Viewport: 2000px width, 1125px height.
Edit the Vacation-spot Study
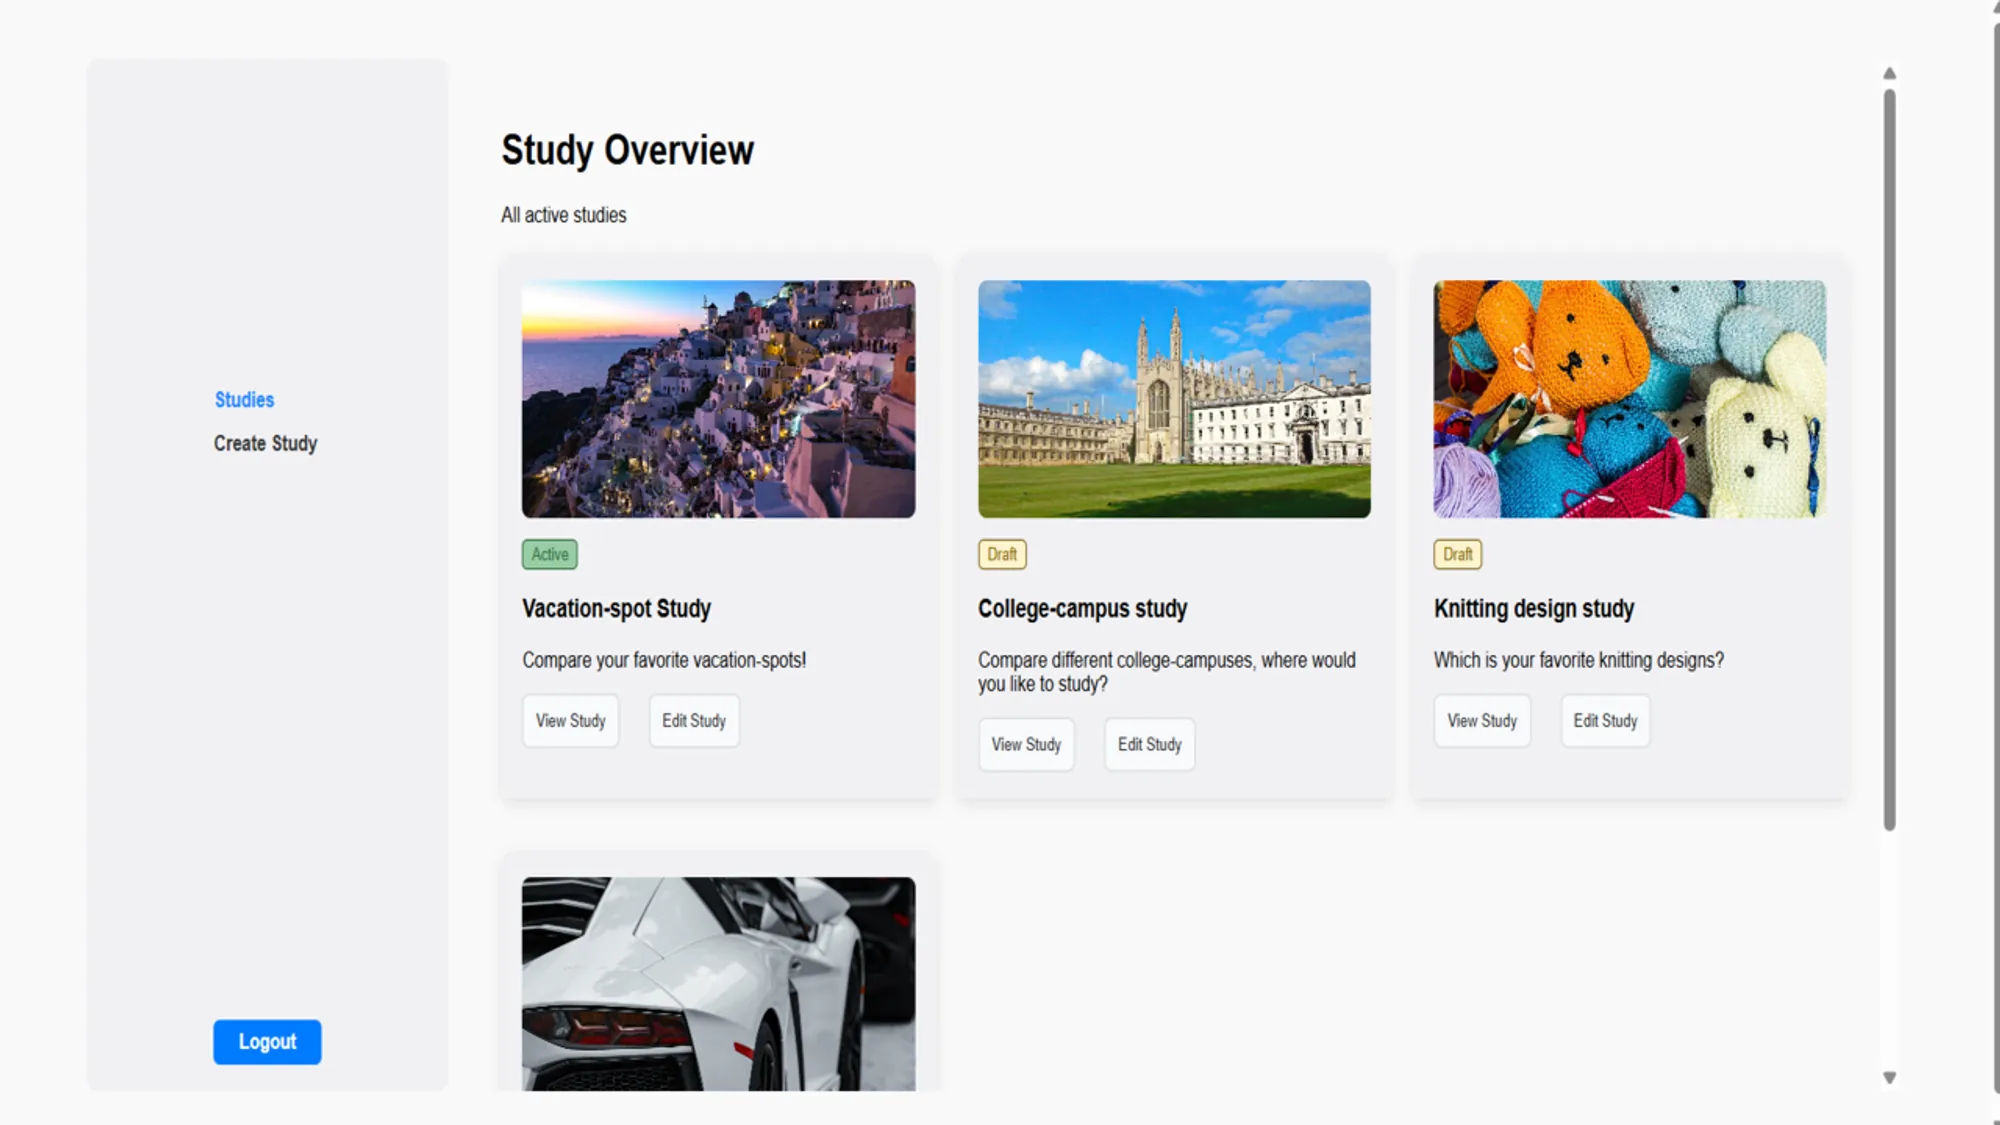coord(693,721)
